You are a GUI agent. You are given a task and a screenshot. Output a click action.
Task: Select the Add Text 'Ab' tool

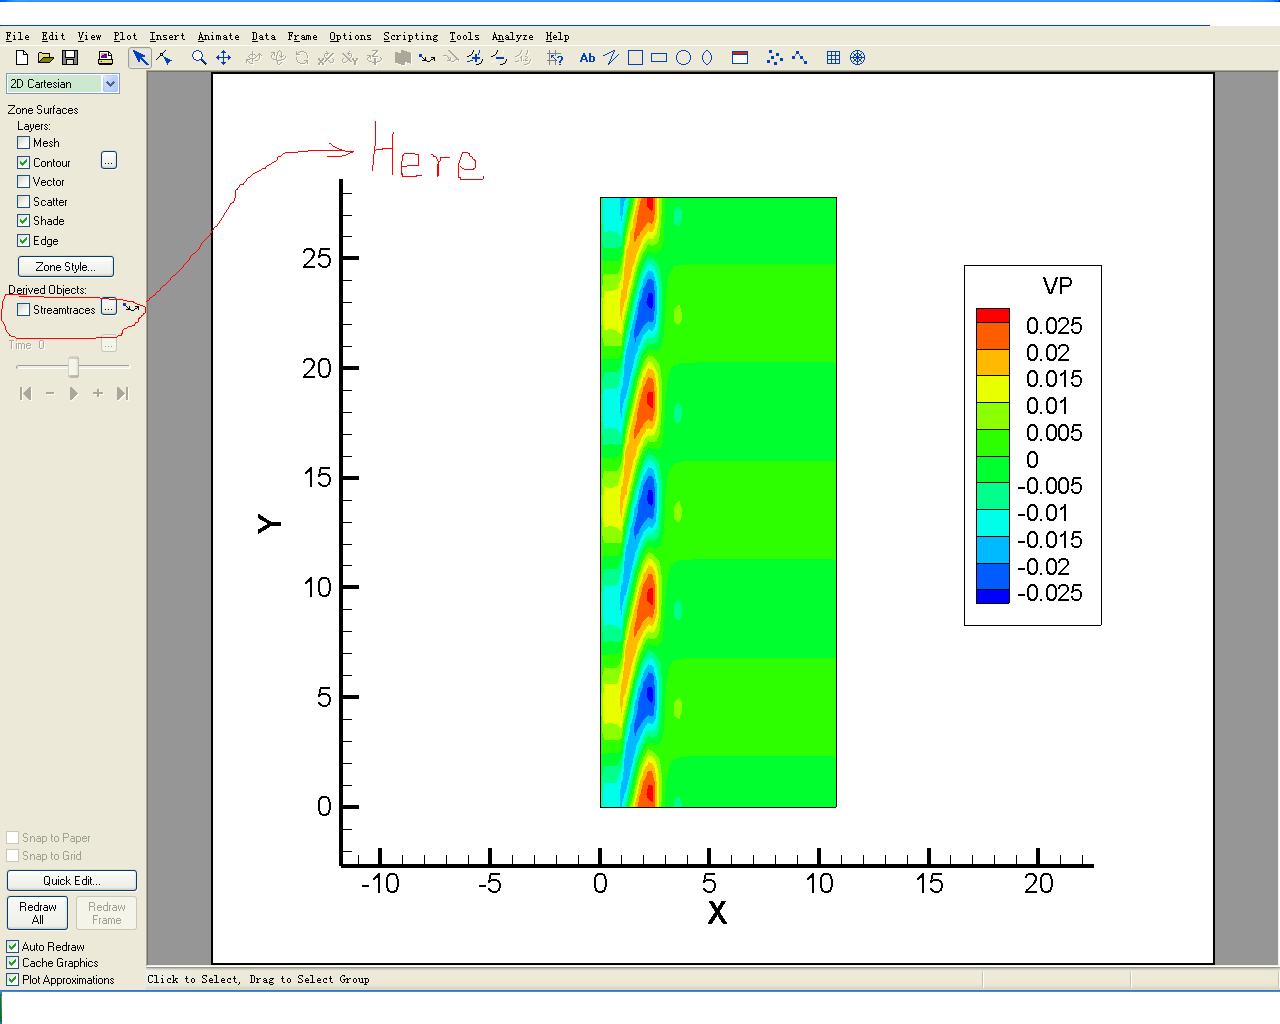coord(587,57)
